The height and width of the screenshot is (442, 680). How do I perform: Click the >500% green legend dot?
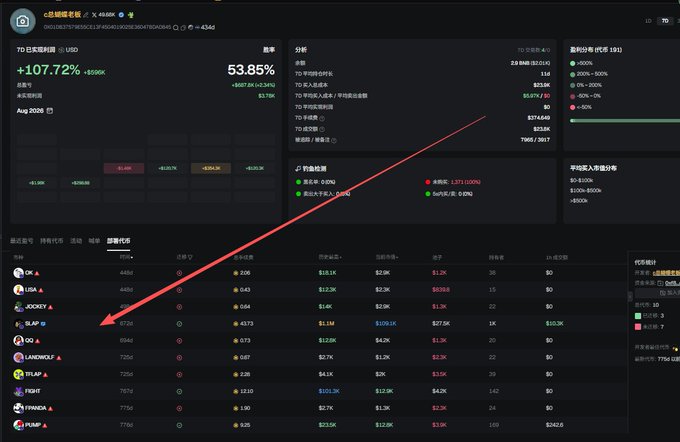(572, 63)
